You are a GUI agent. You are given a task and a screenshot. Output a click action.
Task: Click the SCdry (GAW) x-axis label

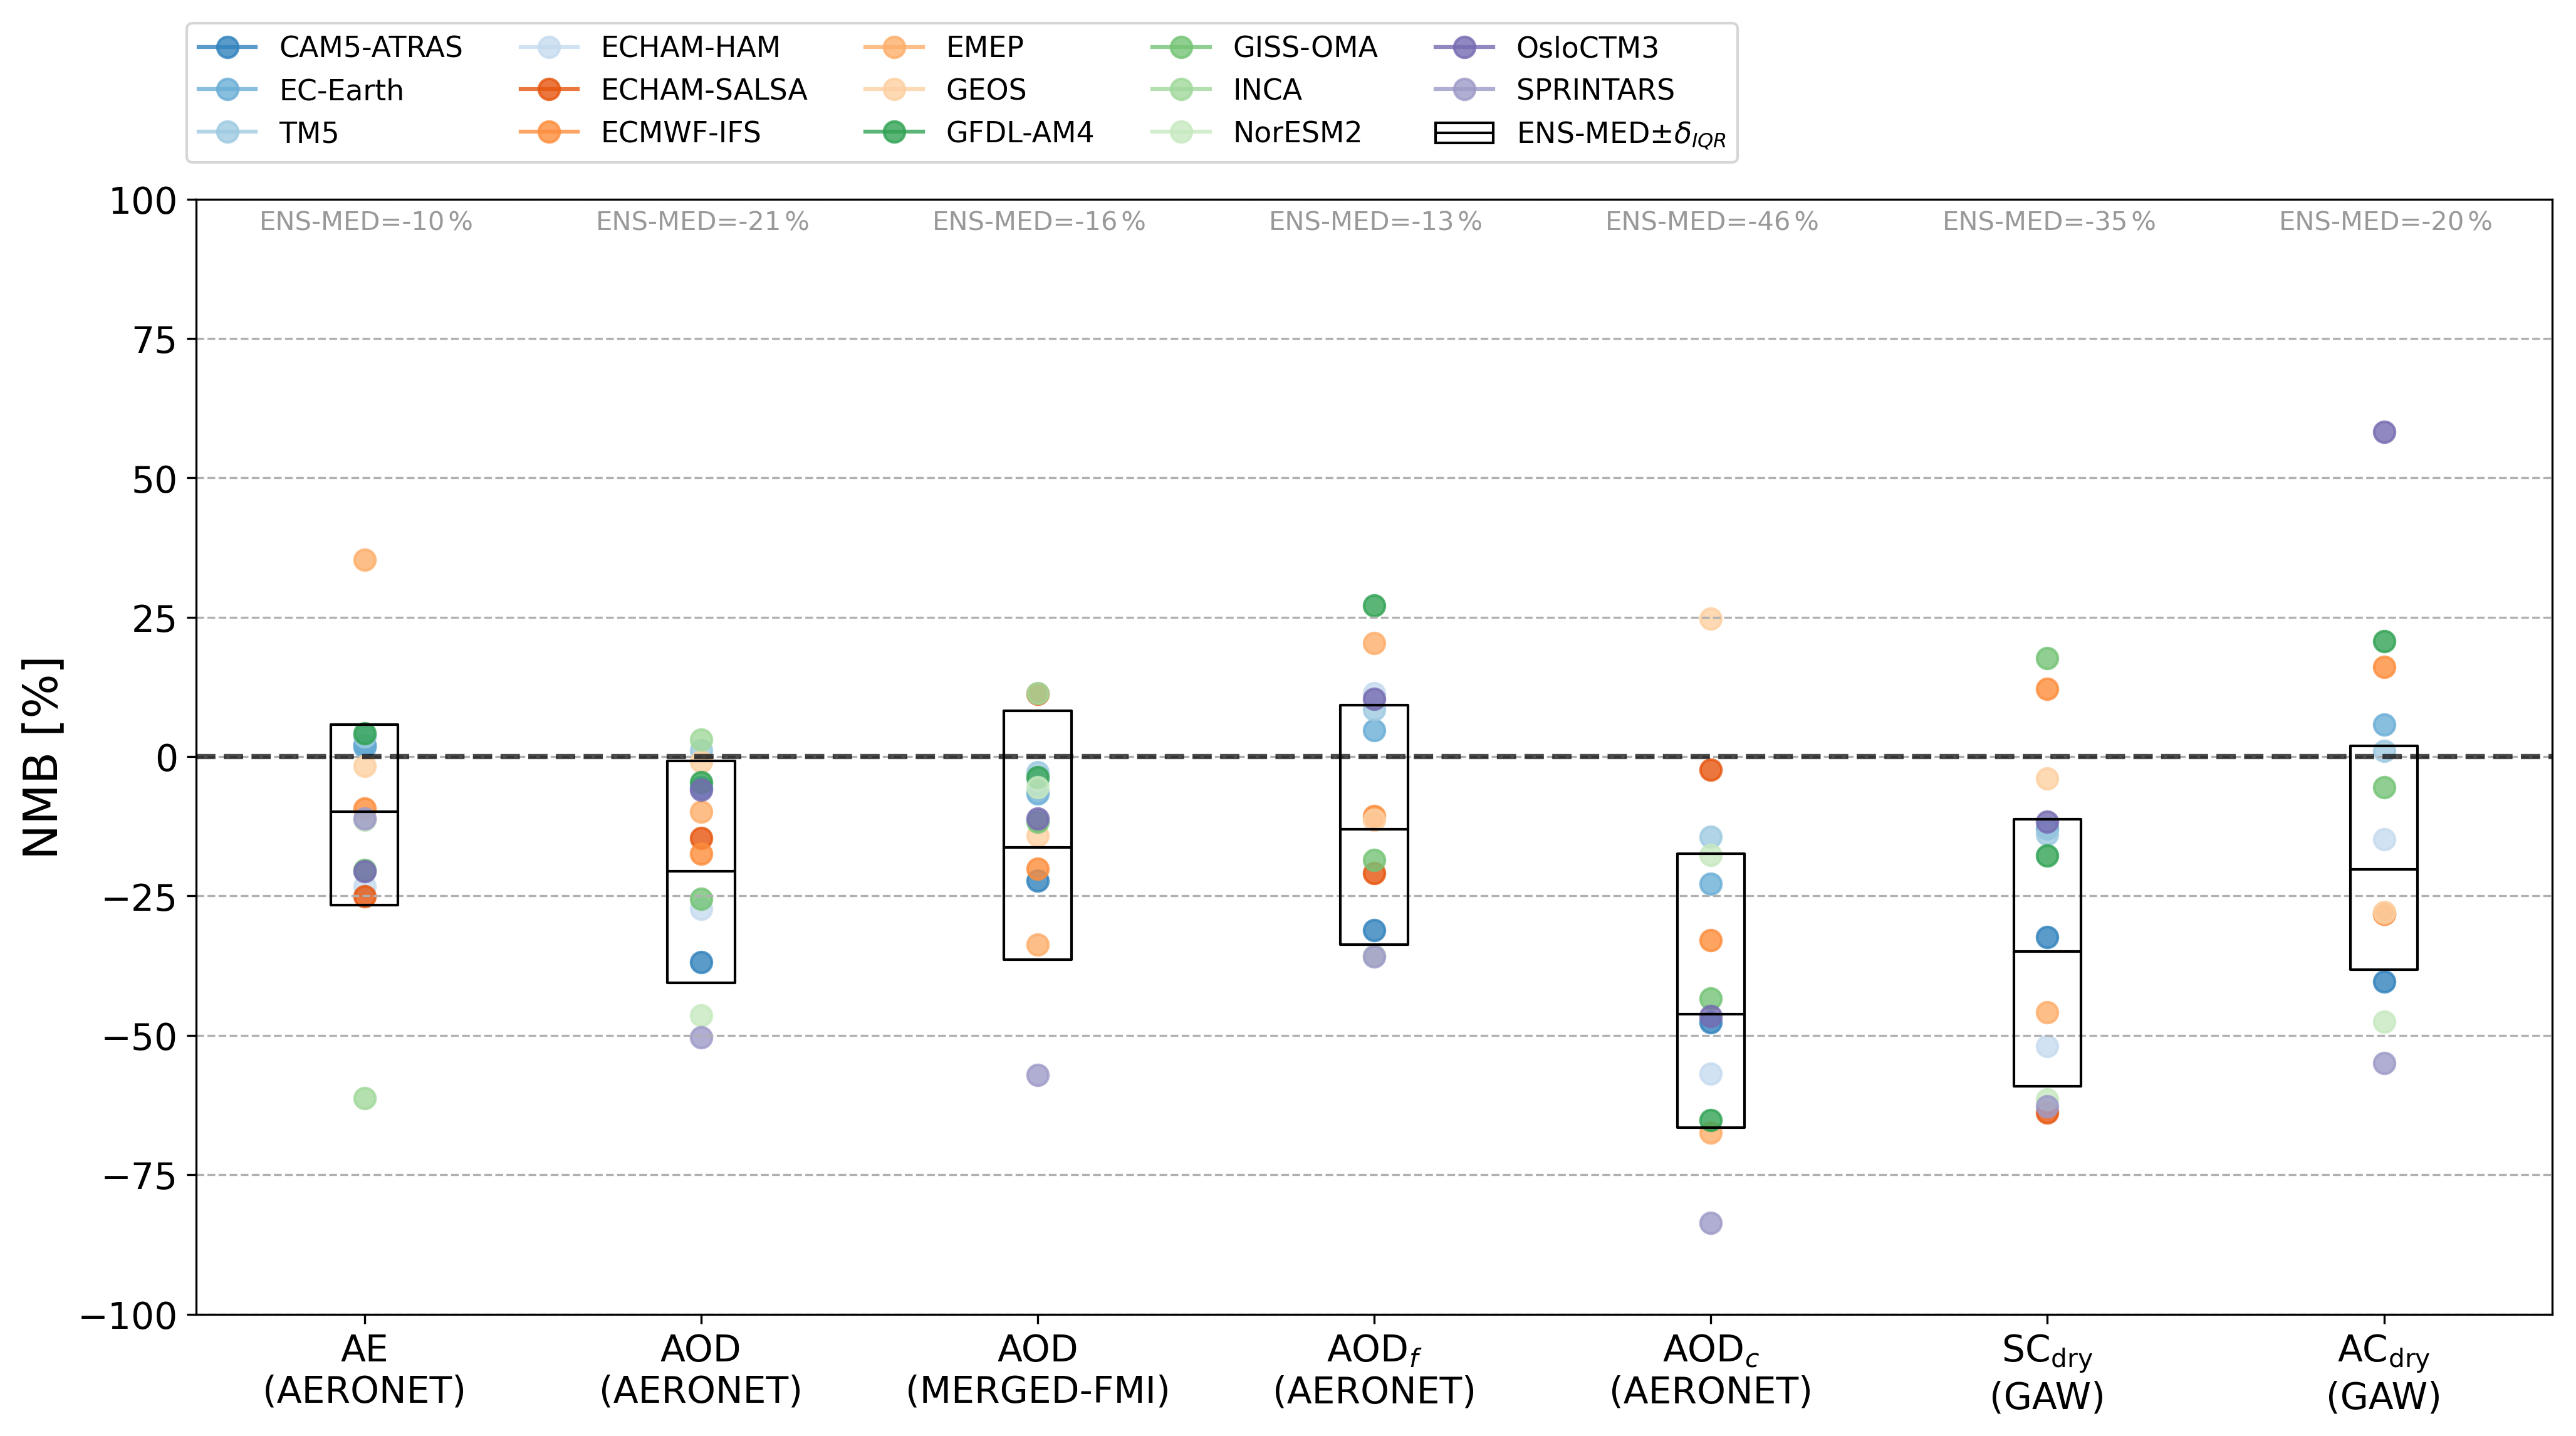tap(2047, 1373)
